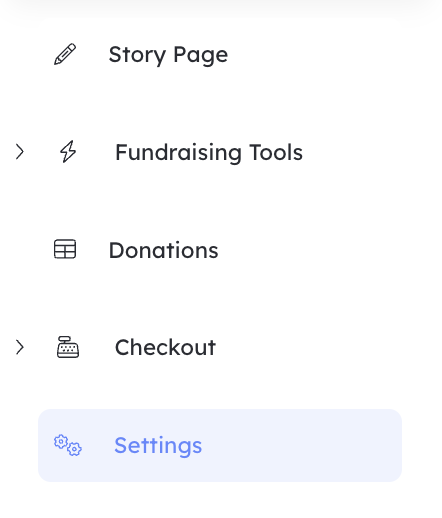Go to the Donations section
This screenshot has height=518, width=442.
click(164, 250)
